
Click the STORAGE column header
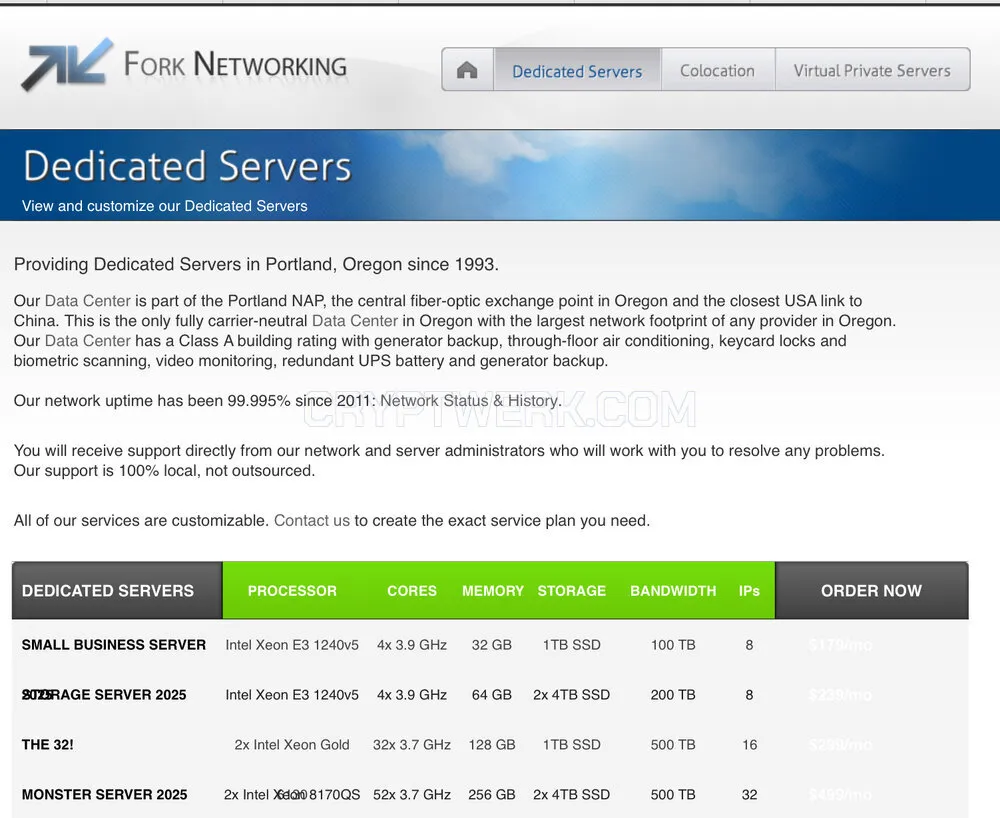[571, 591]
